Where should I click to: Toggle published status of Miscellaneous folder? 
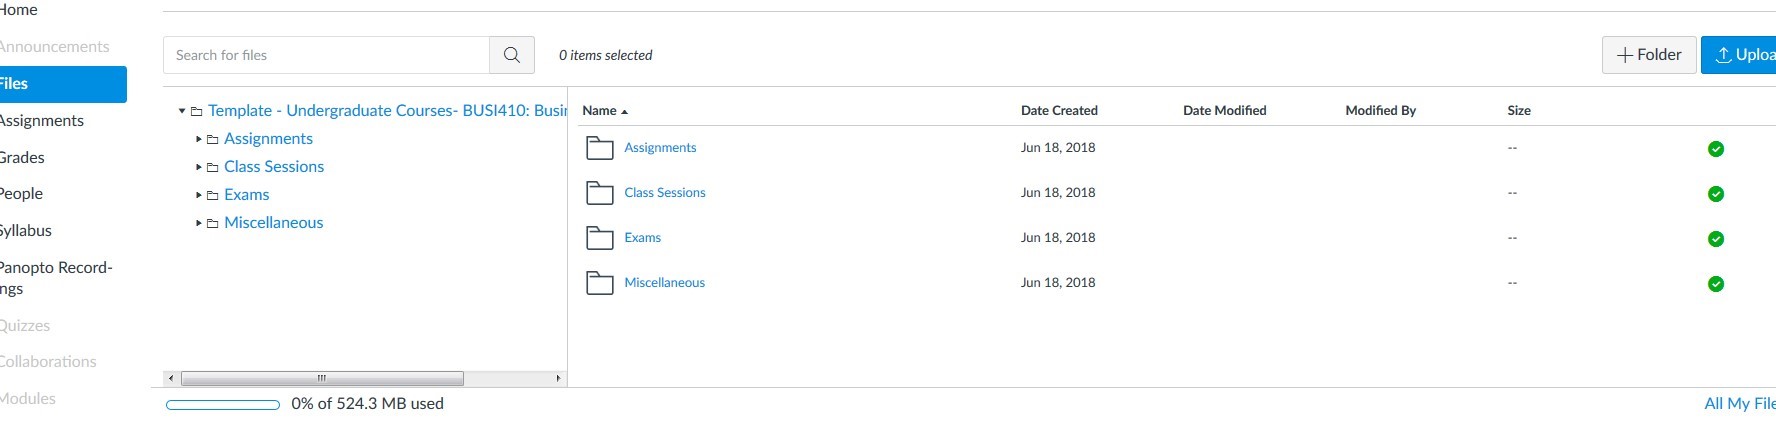tap(1715, 284)
